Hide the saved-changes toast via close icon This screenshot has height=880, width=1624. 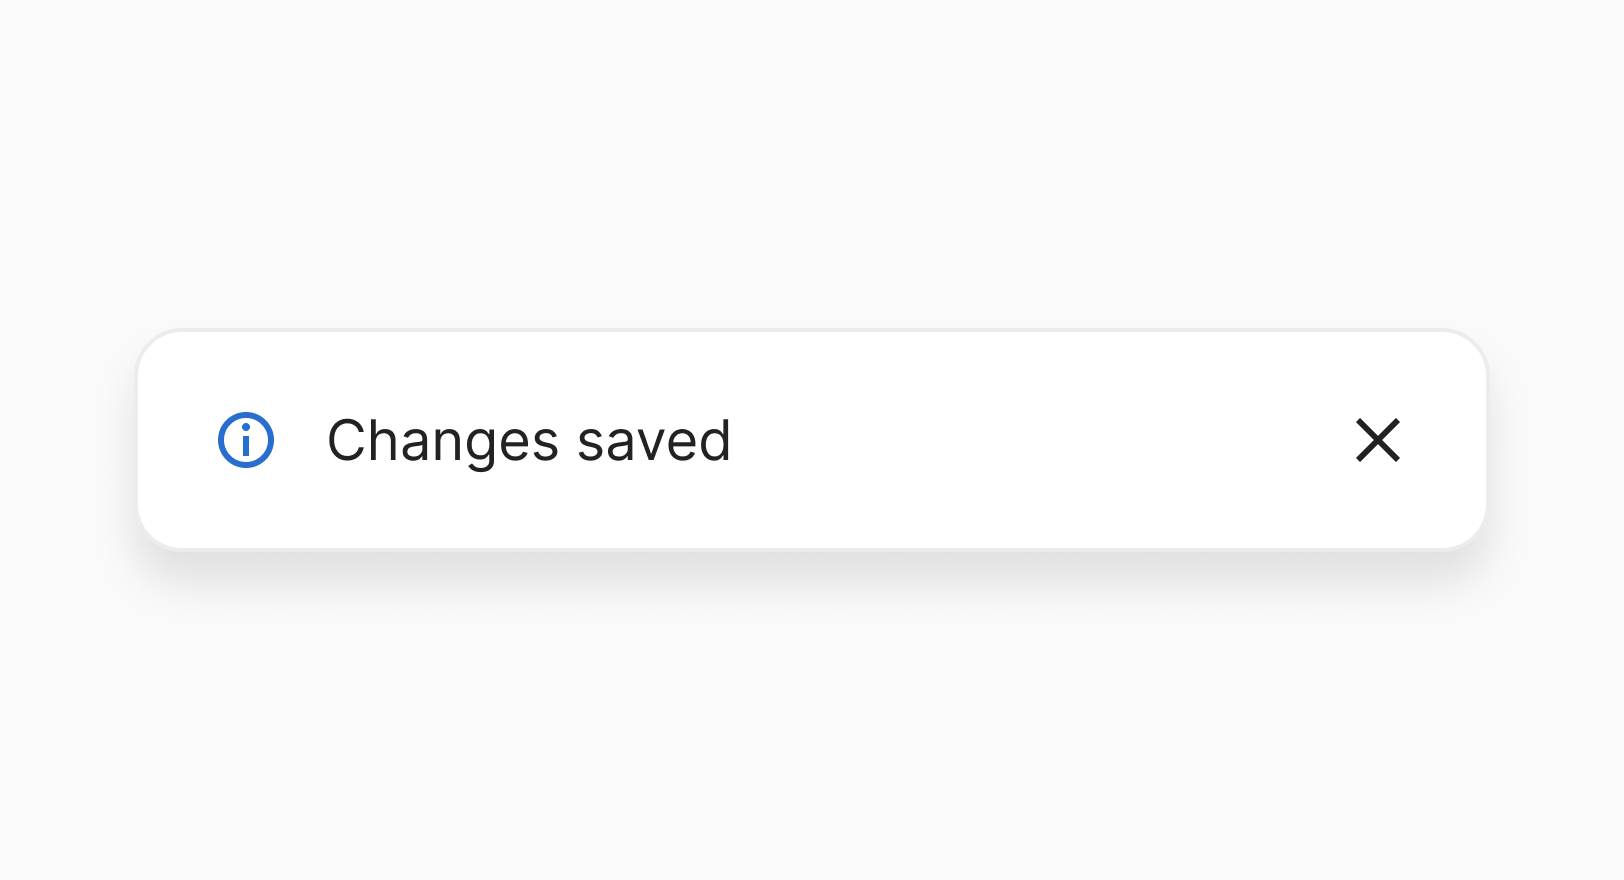(x=1378, y=440)
